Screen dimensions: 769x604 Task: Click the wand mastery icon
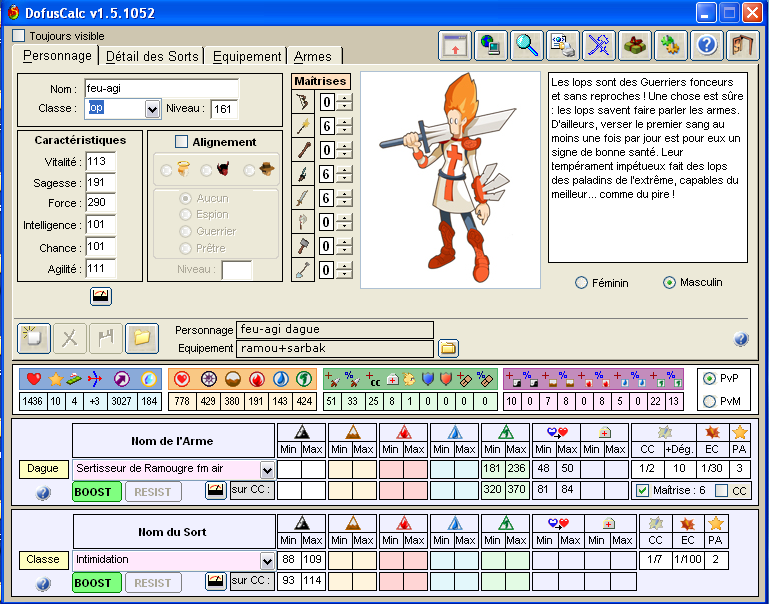tap(303, 126)
